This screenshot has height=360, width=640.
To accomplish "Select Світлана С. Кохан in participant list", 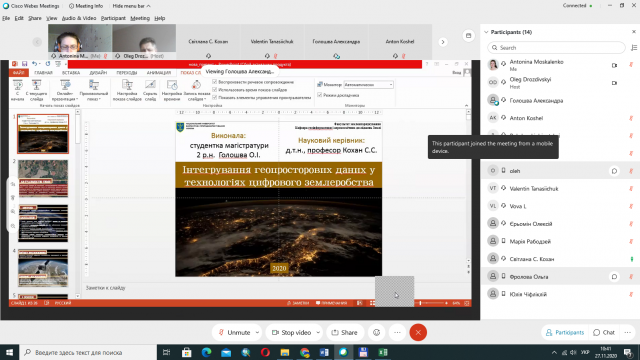I will pos(560,259).
